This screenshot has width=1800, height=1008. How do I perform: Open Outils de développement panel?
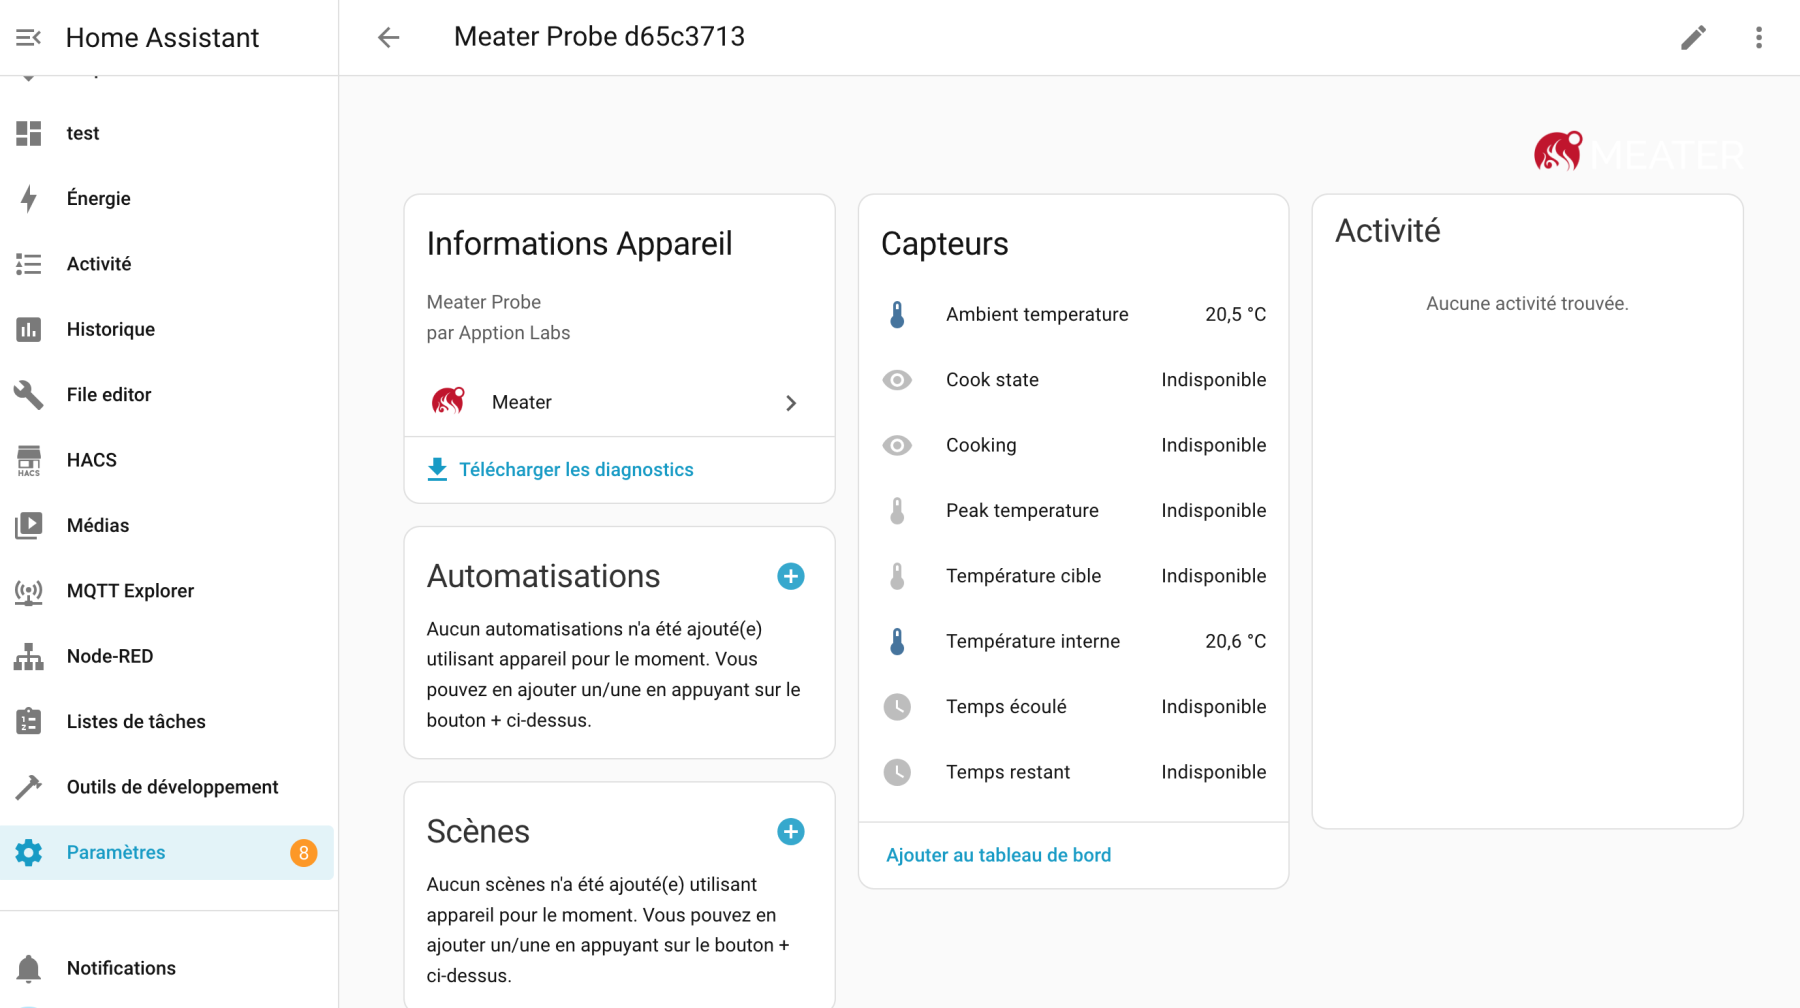coord(172,787)
